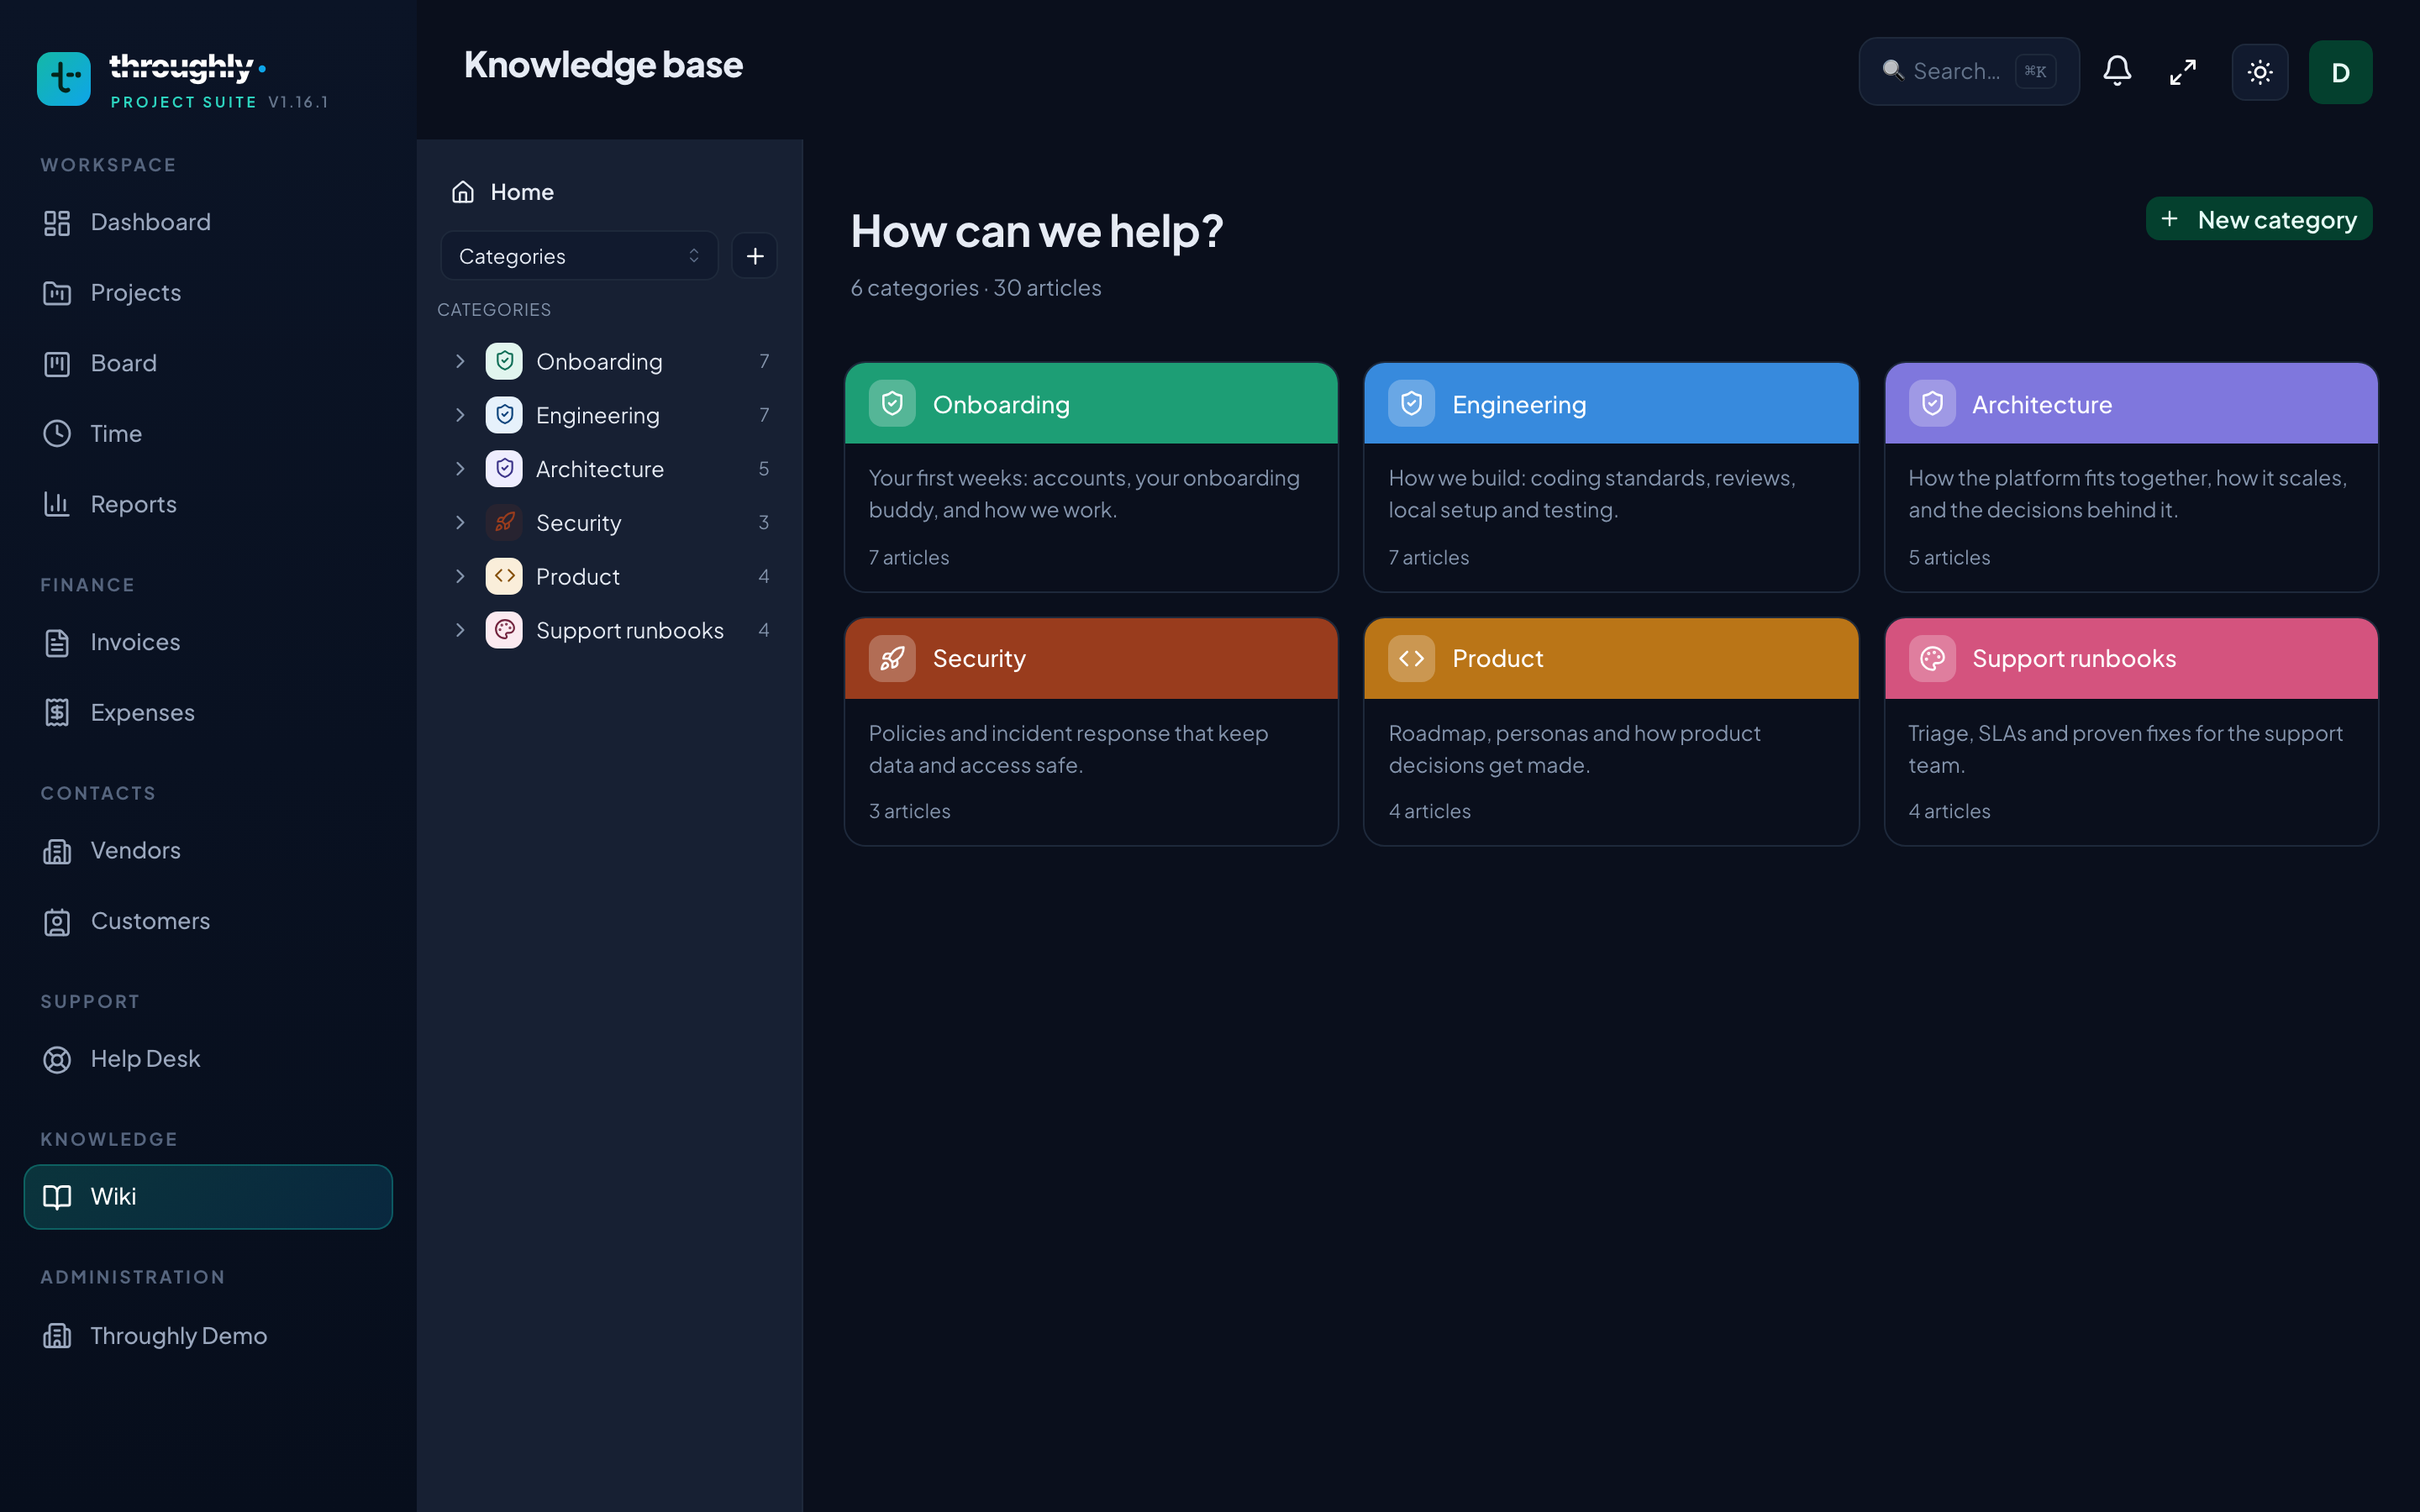Open the Engineering category card header
Image resolution: width=2420 pixels, height=1512 pixels.
(1611, 404)
